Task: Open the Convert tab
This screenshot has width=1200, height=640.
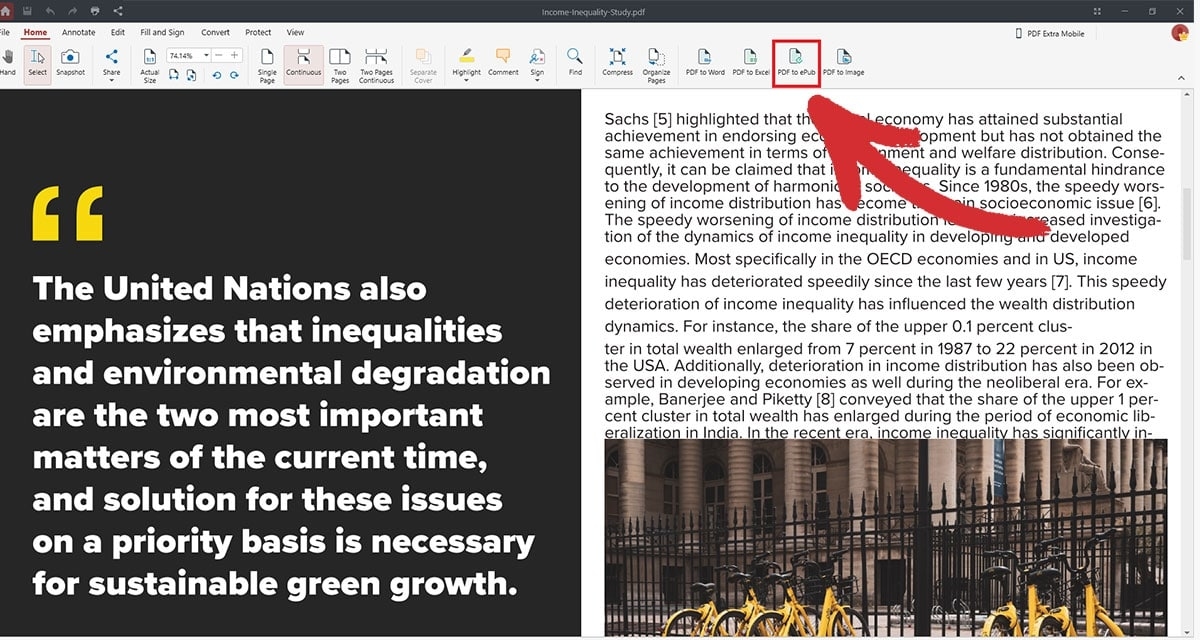Action: pos(215,32)
